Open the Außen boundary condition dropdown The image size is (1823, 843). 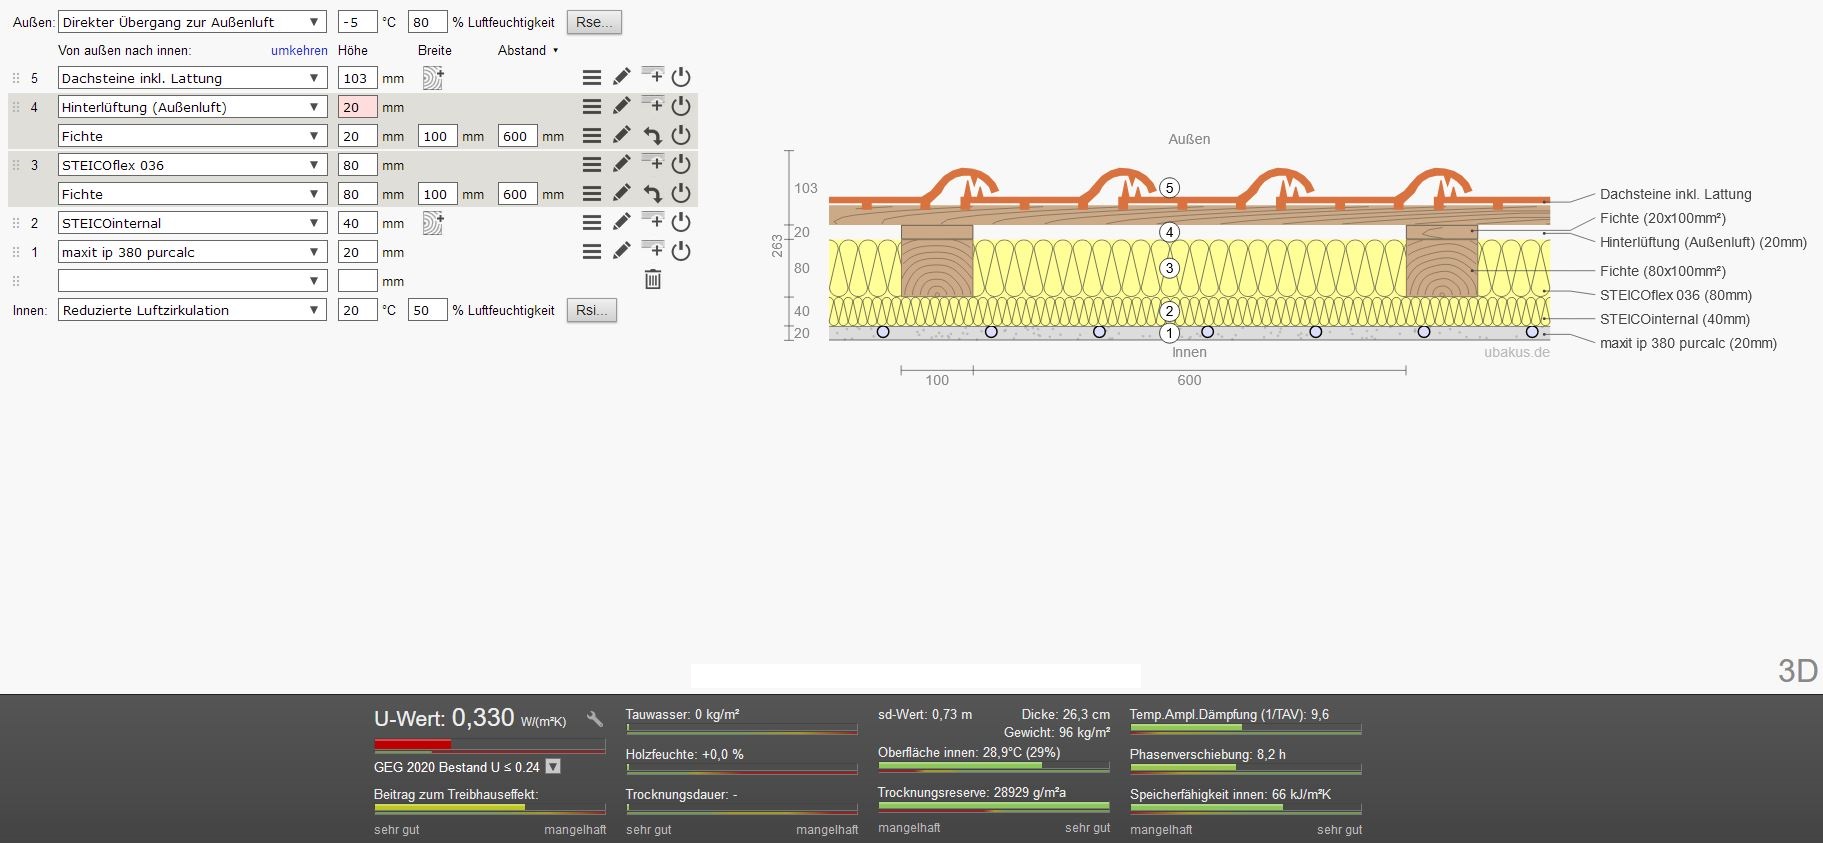(x=192, y=22)
